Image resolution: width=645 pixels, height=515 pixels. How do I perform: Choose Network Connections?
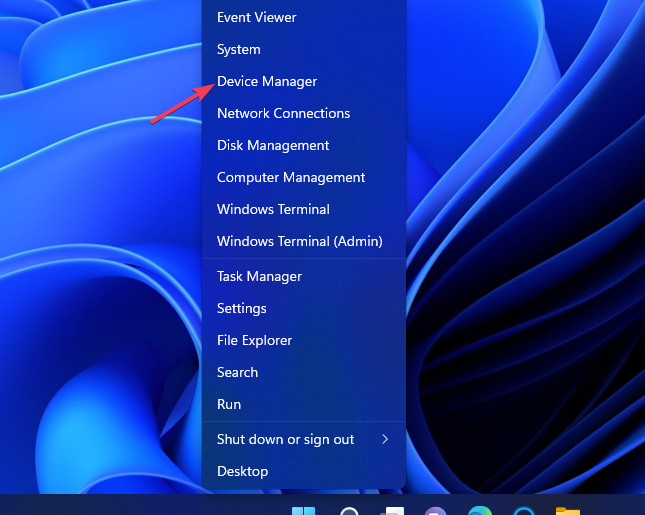point(304,113)
